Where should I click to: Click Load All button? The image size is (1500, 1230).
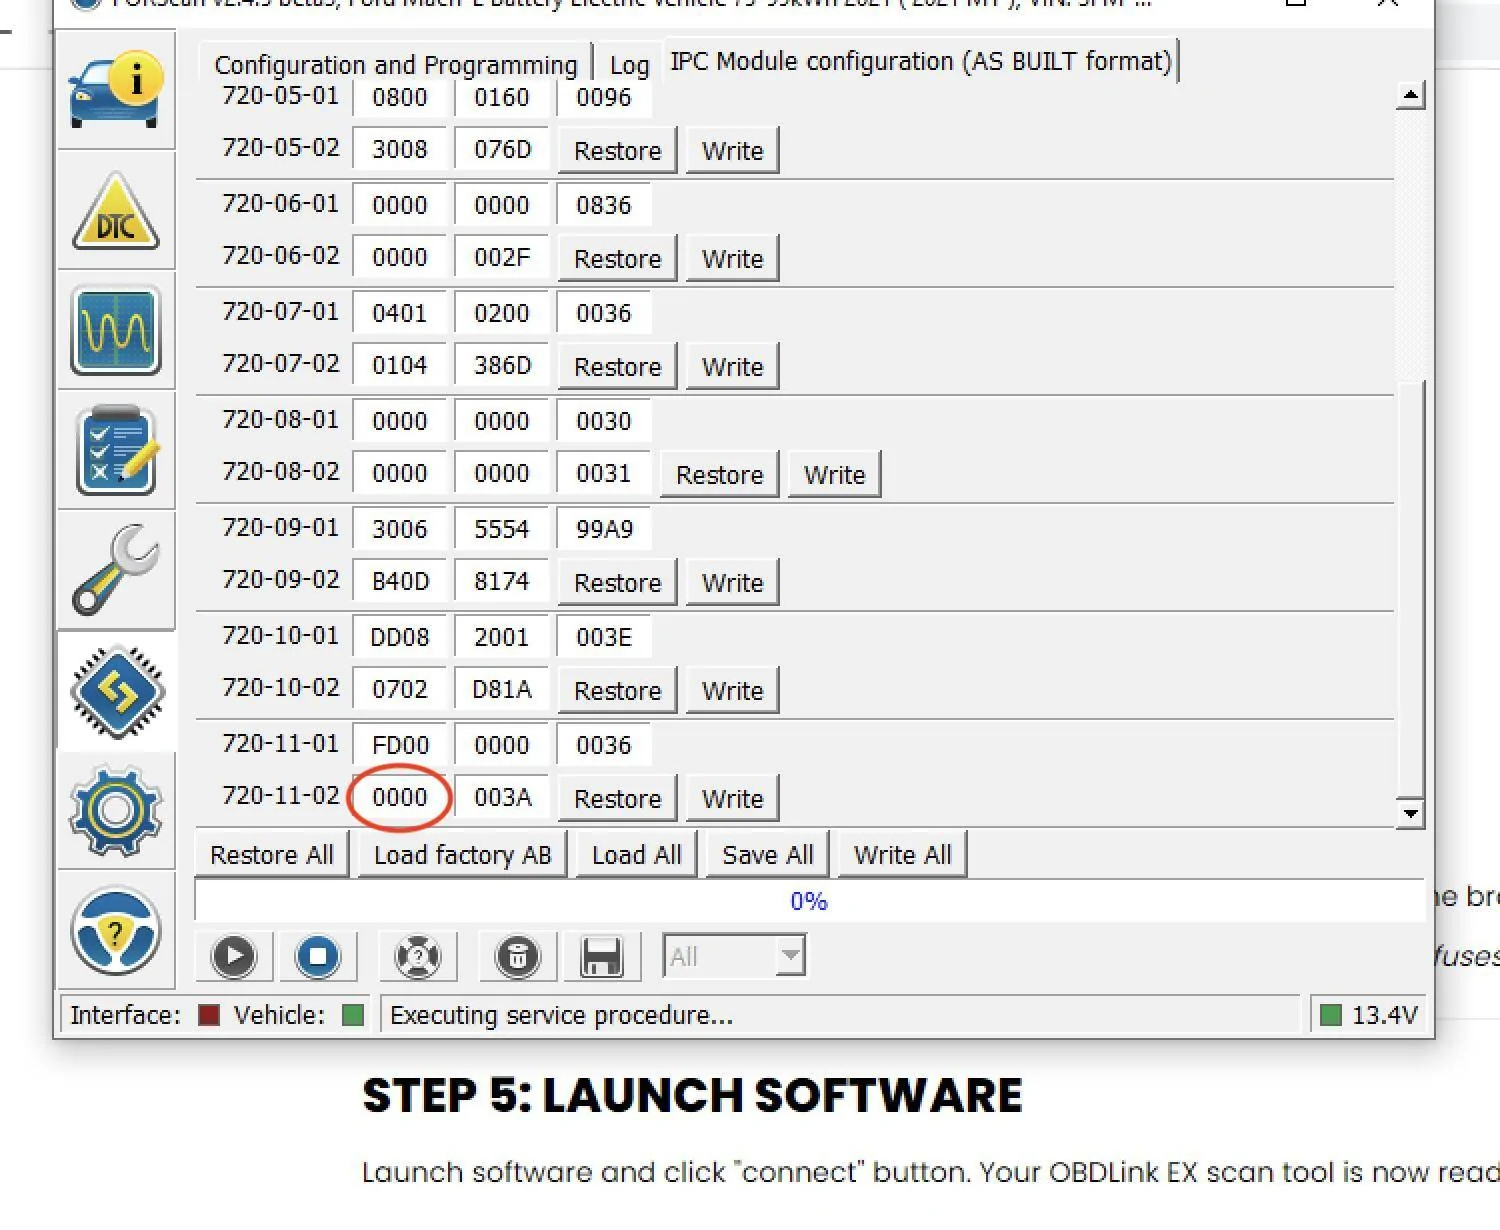click(x=637, y=855)
